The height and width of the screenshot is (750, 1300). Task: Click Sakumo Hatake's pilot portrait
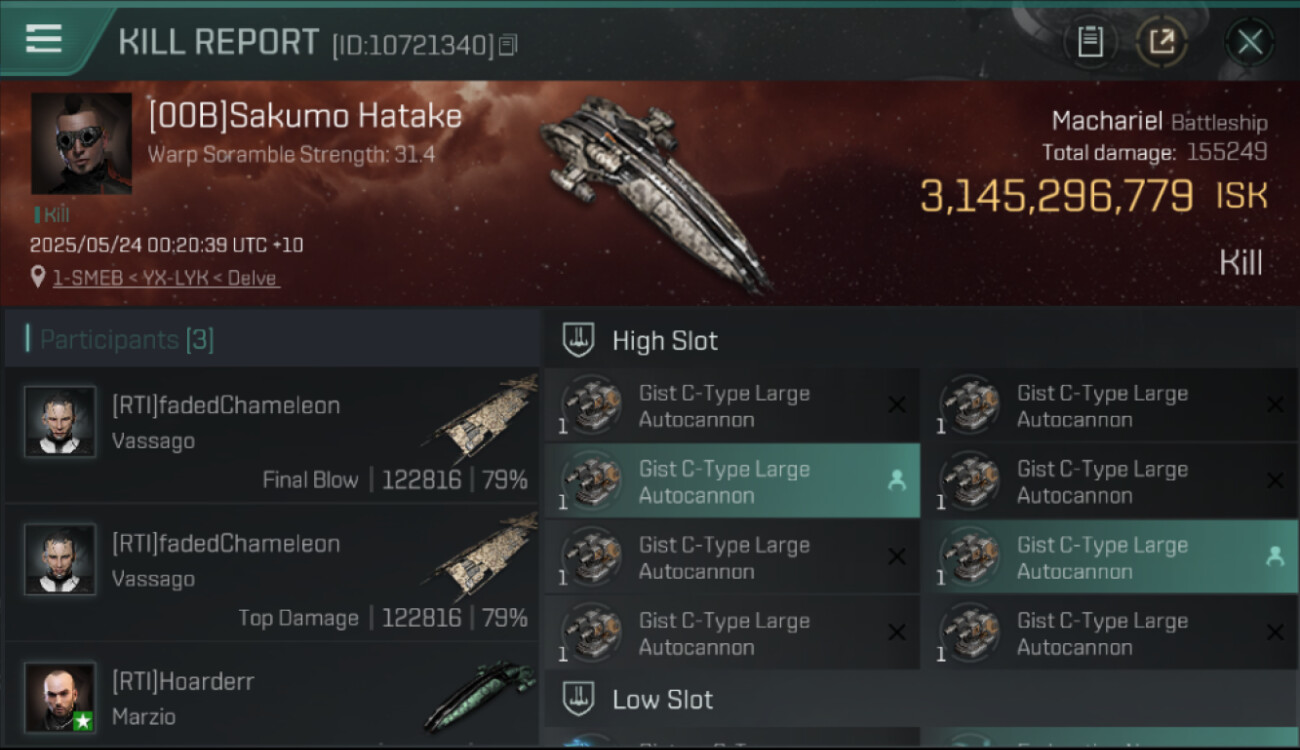click(81, 143)
